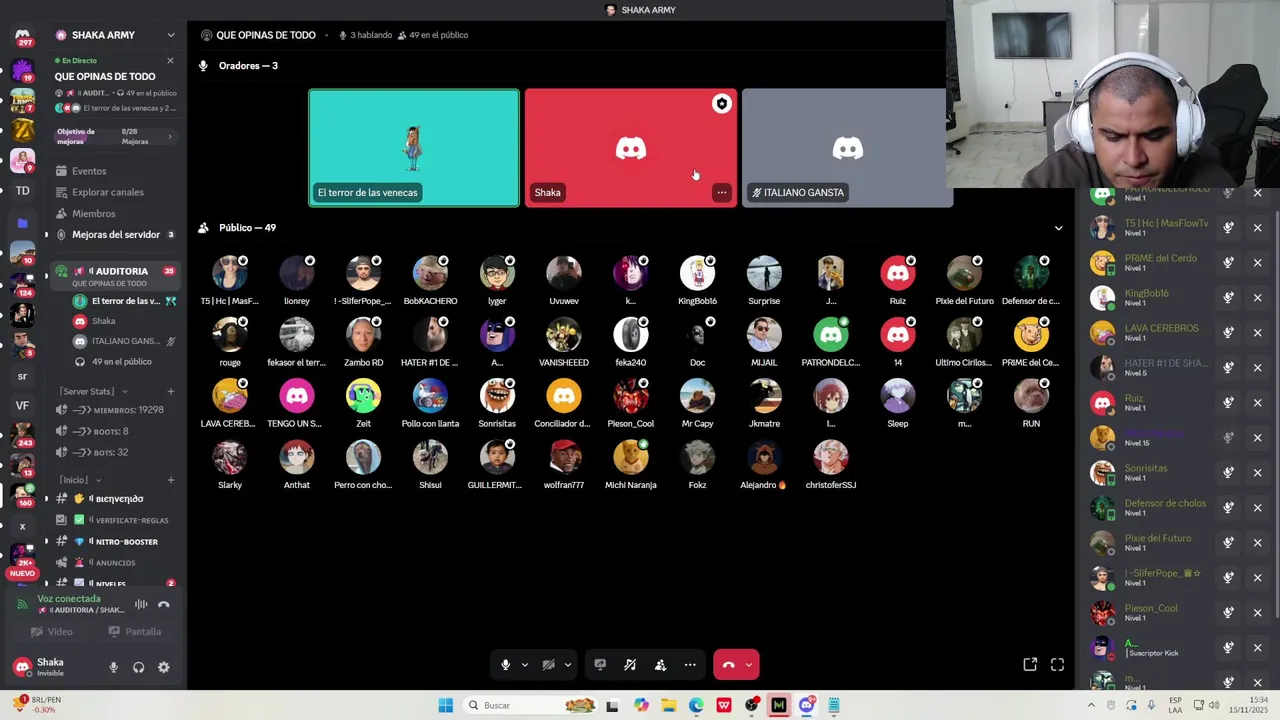This screenshot has width=1280, height=720.
Task: Open Discord direct messages home icon
Action: click(22, 35)
